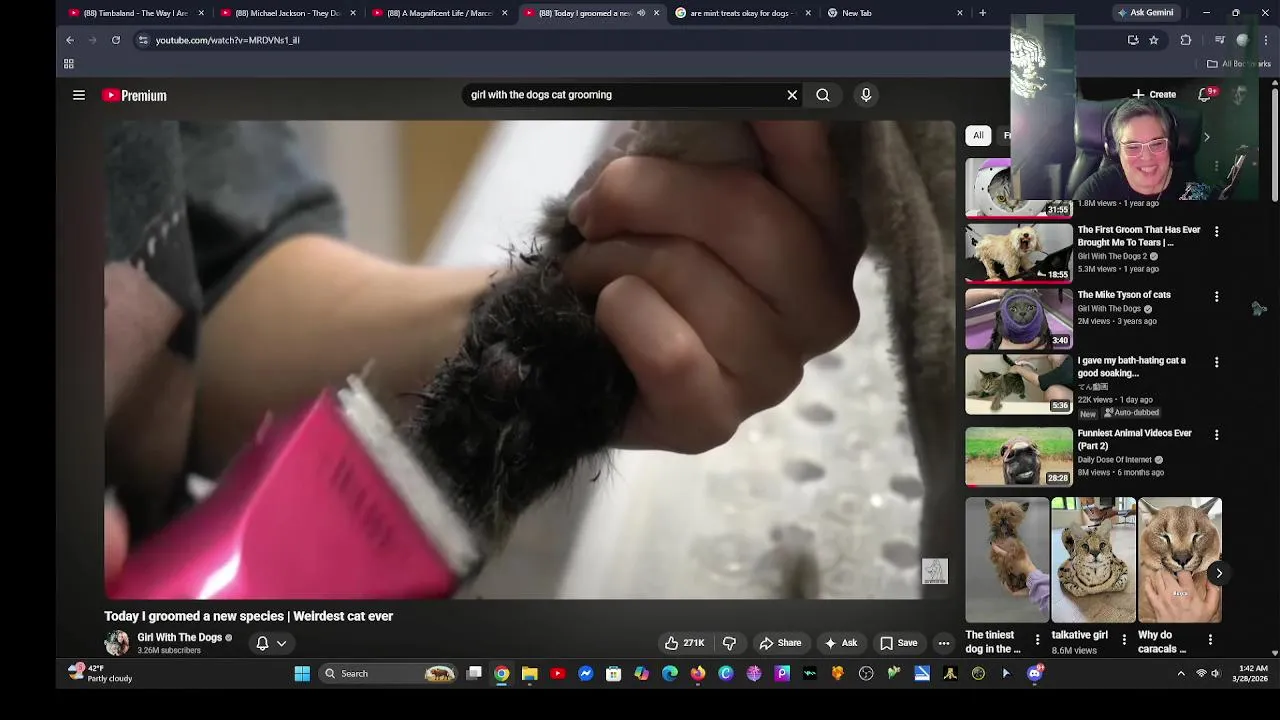
Task: Edit the YouTube search box text
Action: click(625, 95)
